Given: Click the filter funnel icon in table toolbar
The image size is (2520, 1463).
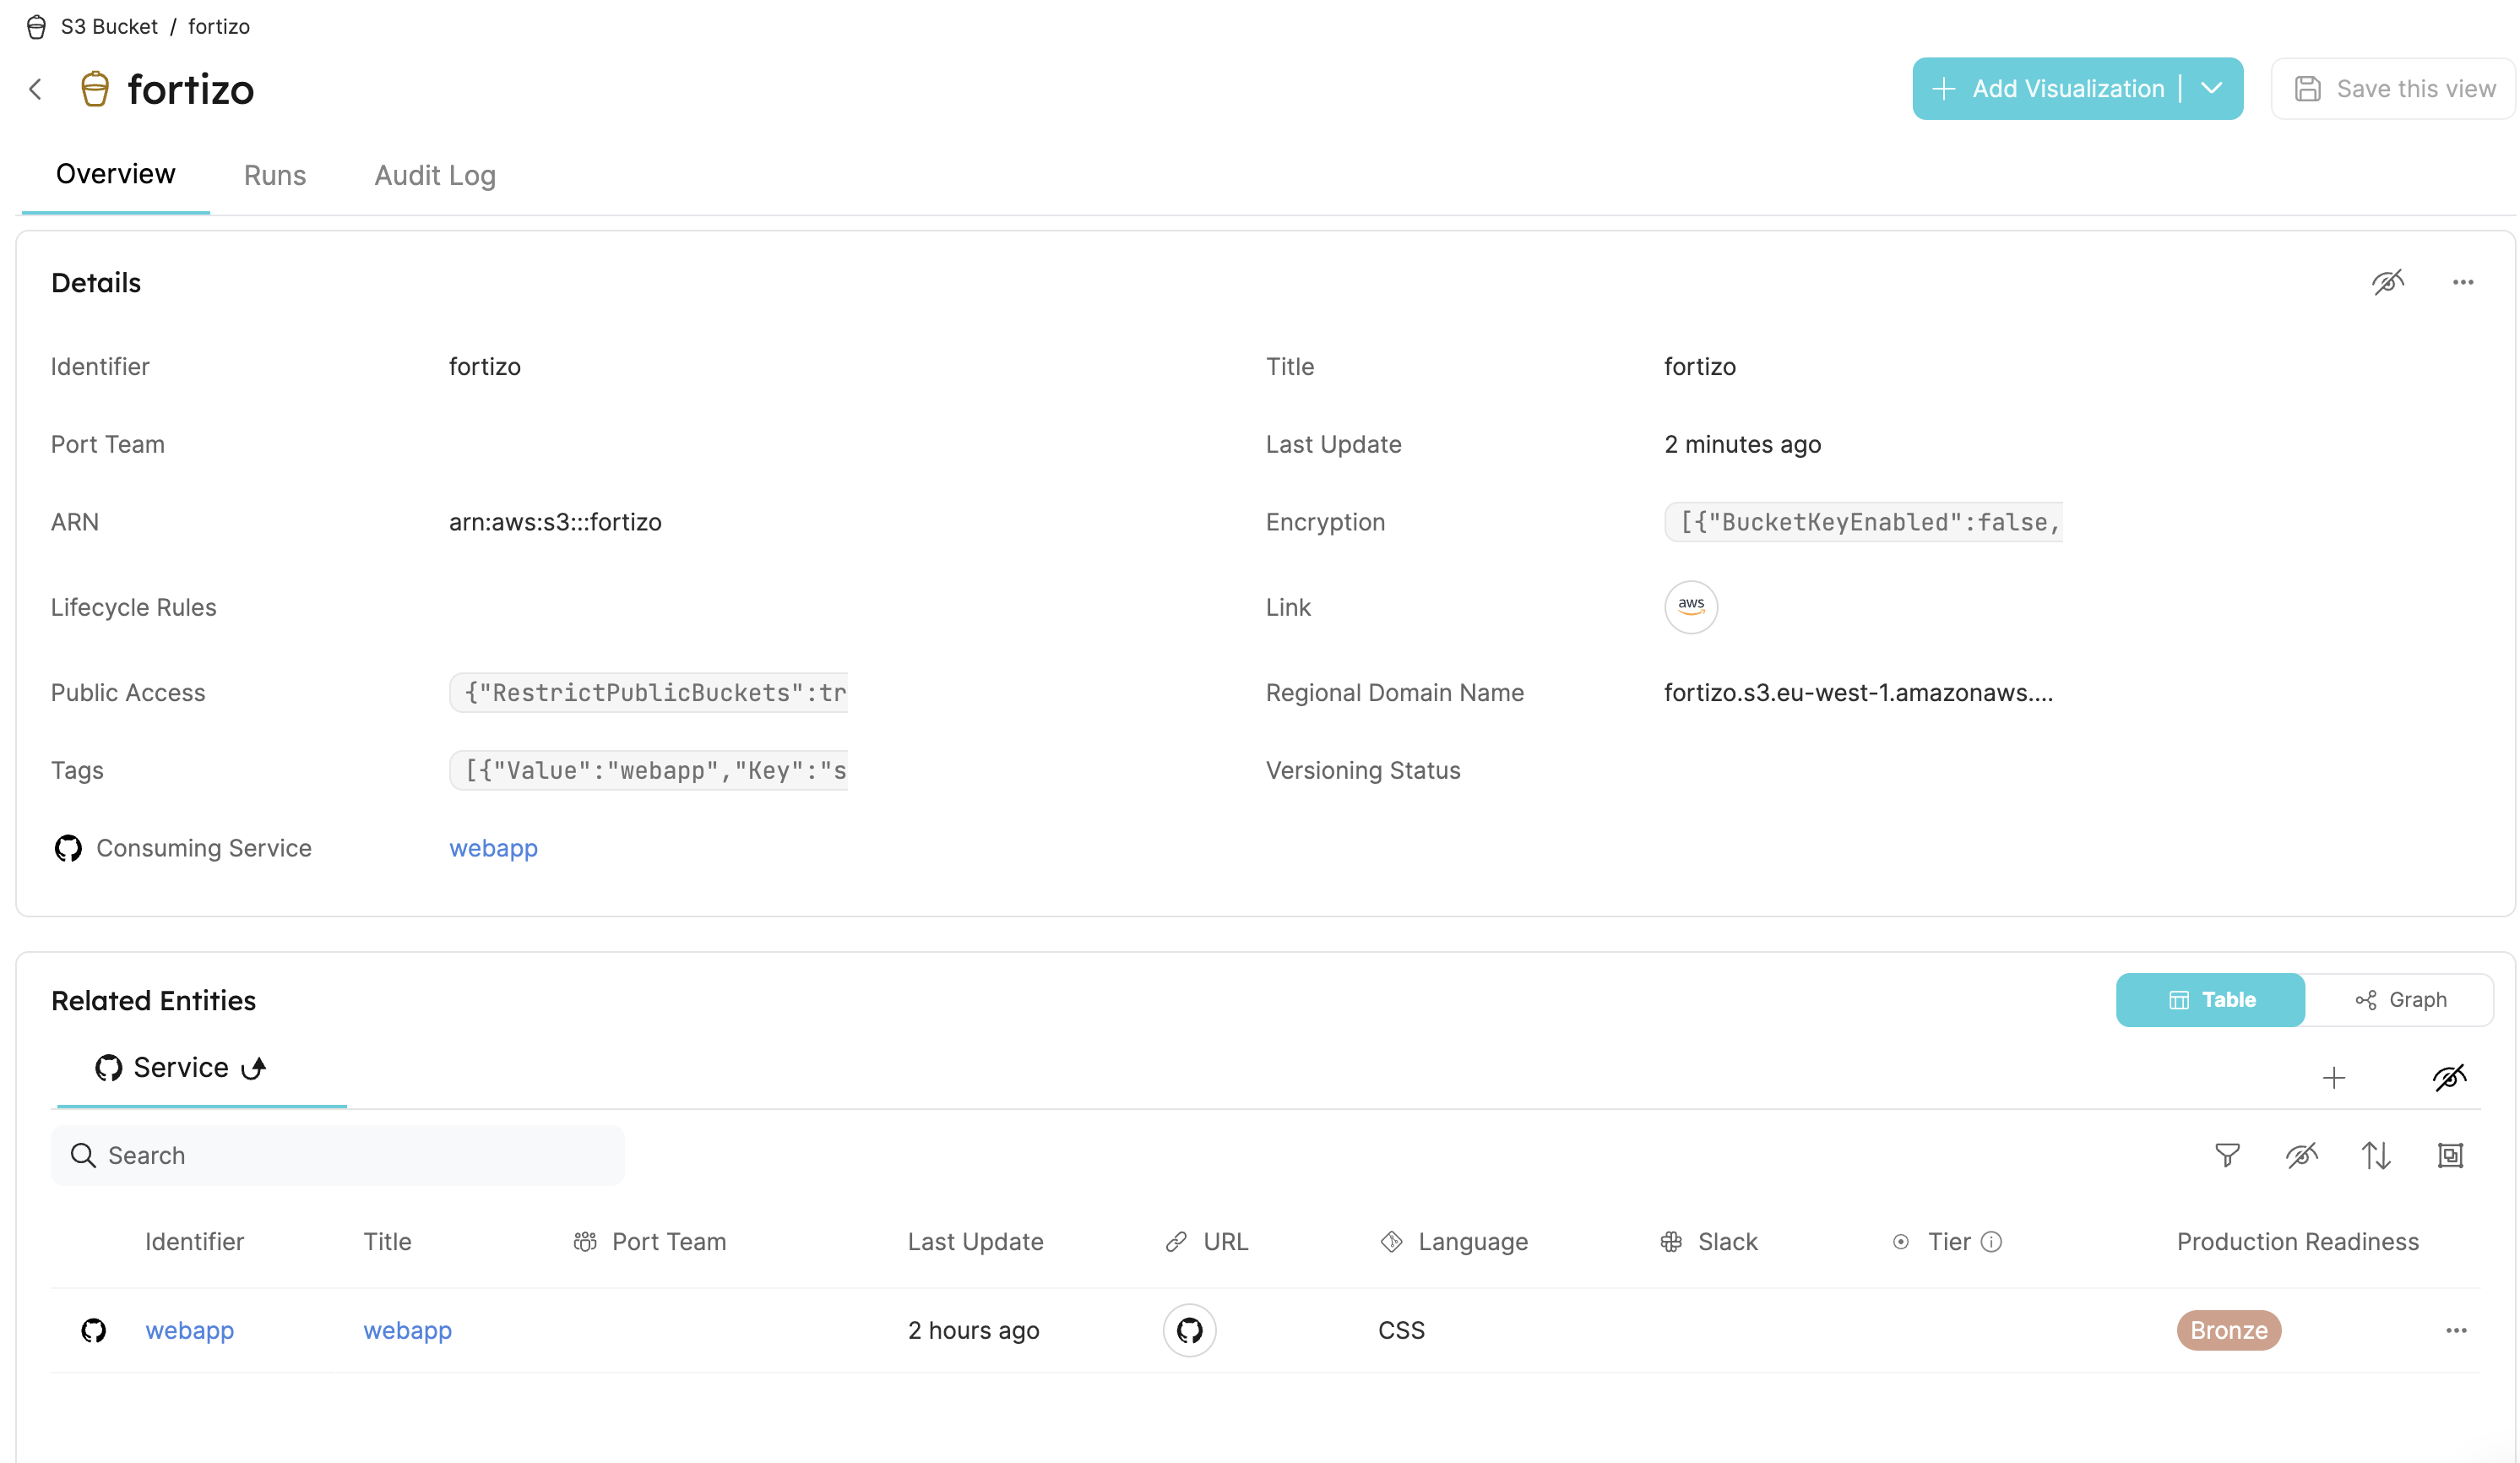Looking at the screenshot, I should click(x=2227, y=1155).
